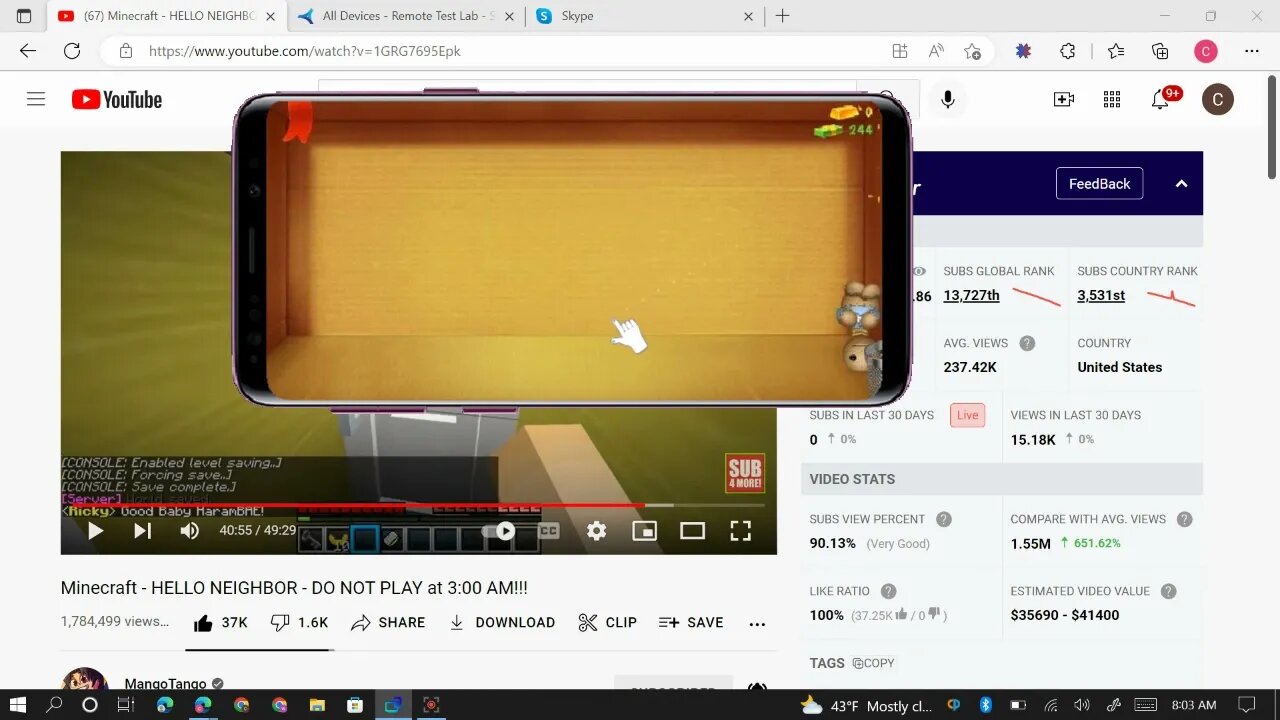Open the SUBS COUNTRY RANK 3,531st link
Viewport: 1280px width, 720px height.
coord(1101,295)
